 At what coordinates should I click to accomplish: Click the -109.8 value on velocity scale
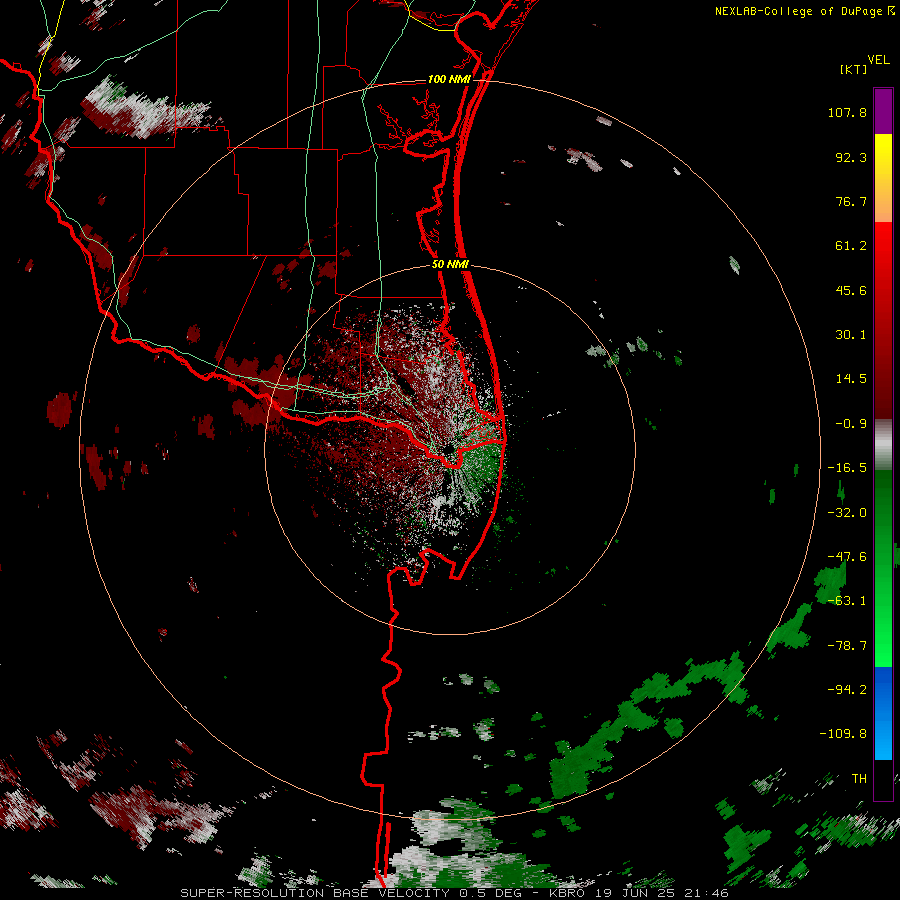843,734
